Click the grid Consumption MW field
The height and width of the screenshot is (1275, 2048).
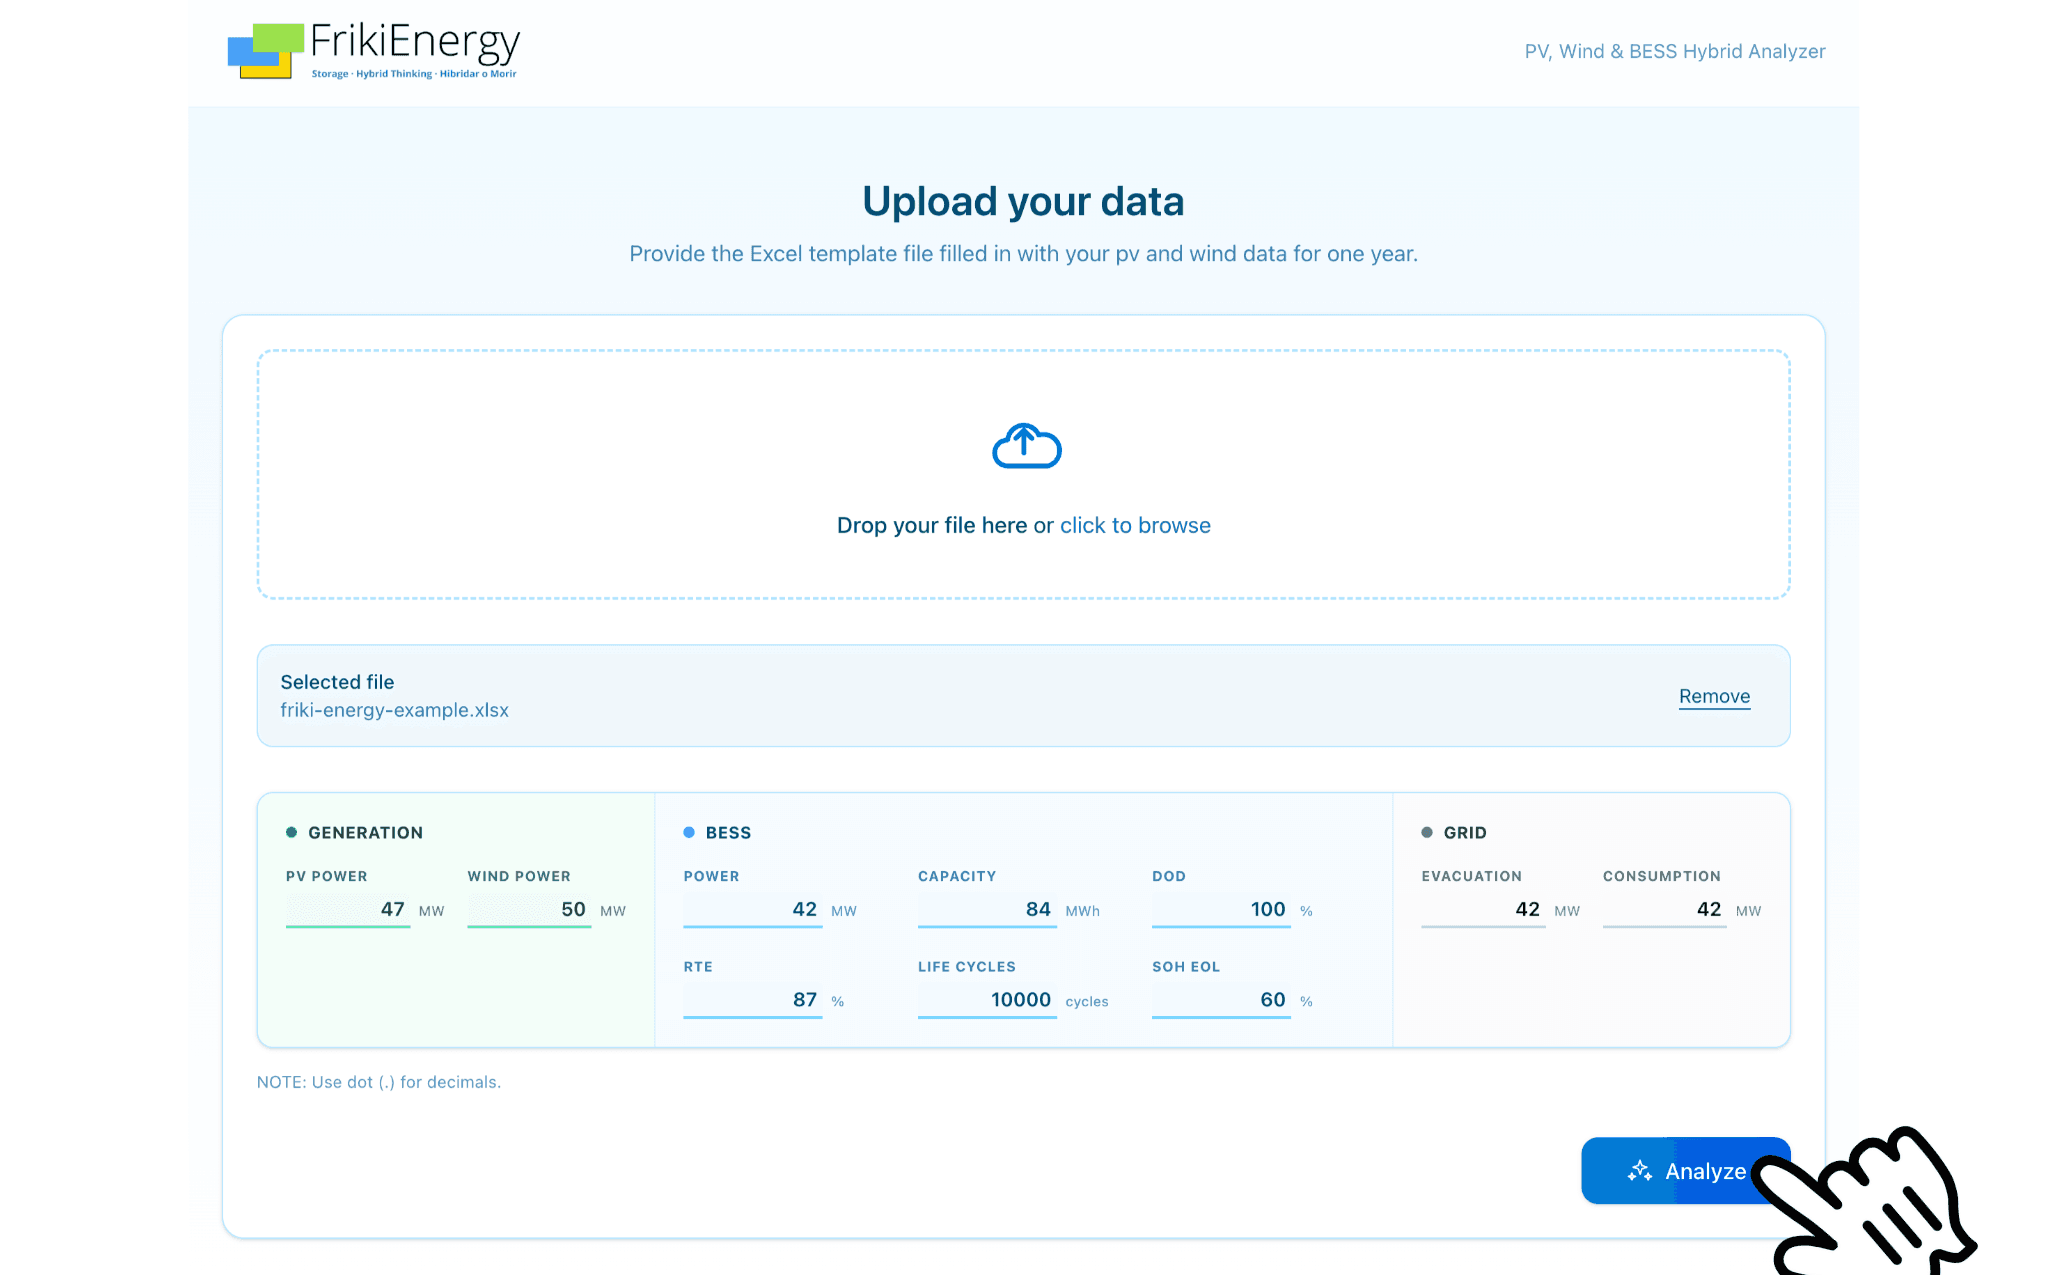tap(1664, 909)
